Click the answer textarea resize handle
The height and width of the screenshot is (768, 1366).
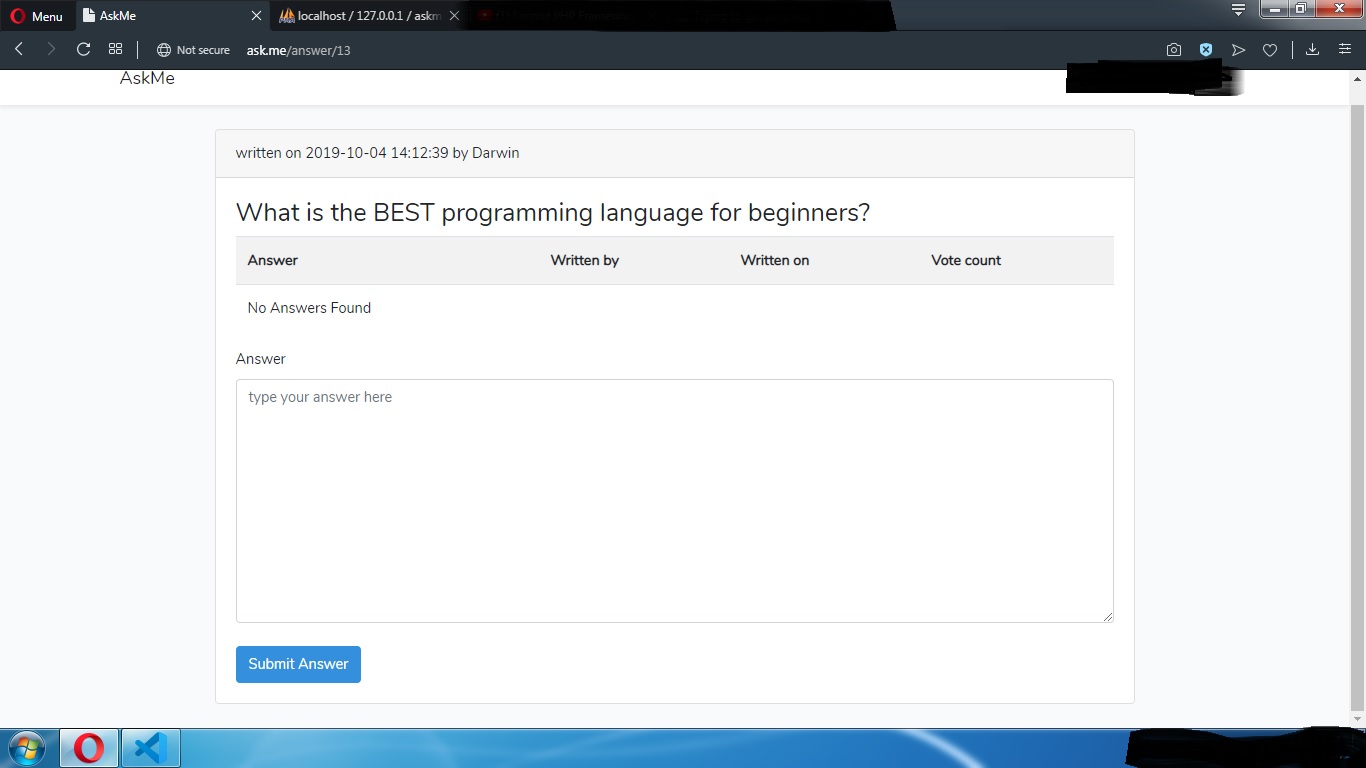click(1107, 616)
